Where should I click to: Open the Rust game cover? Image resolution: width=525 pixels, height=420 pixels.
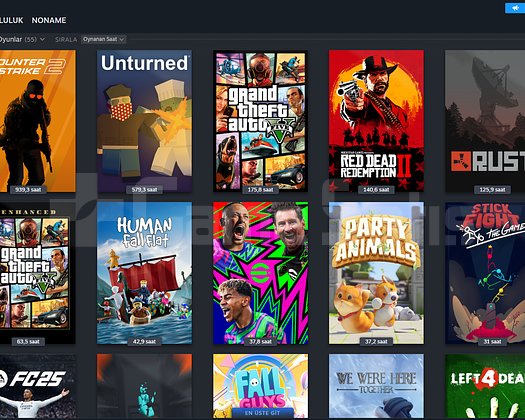click(485, 121)
